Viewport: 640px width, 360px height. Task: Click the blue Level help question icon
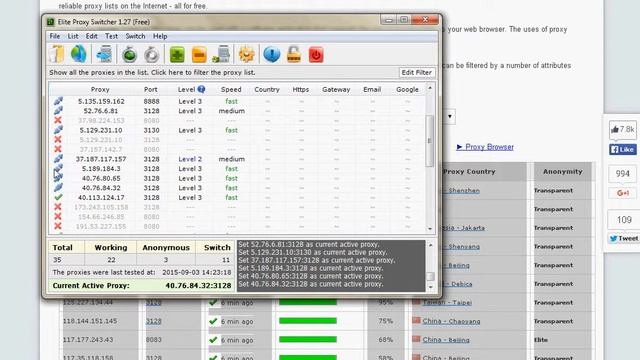point(201,89)
